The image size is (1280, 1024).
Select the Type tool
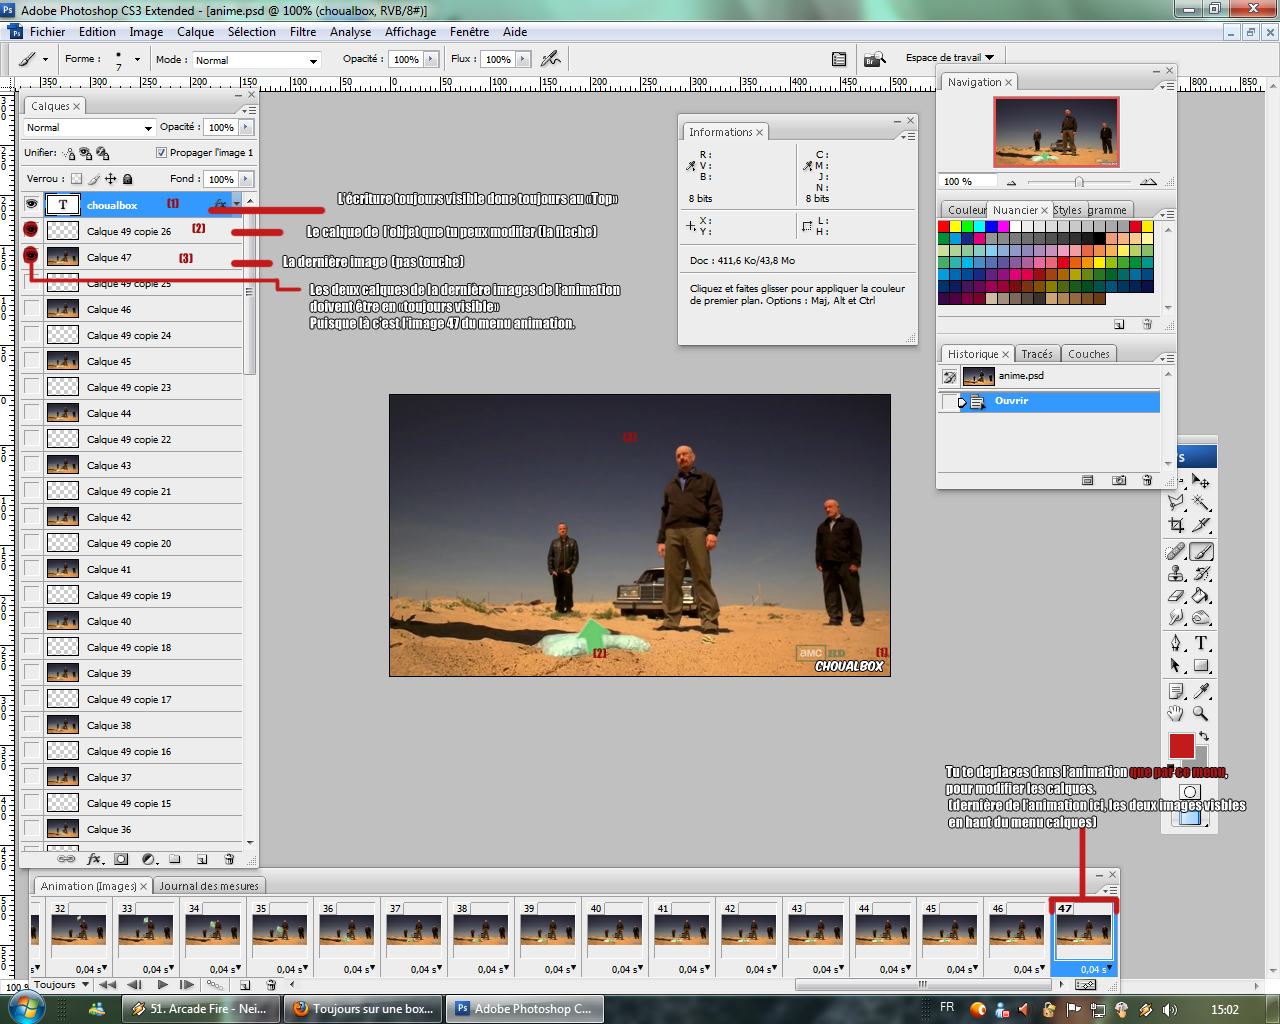1201,643
